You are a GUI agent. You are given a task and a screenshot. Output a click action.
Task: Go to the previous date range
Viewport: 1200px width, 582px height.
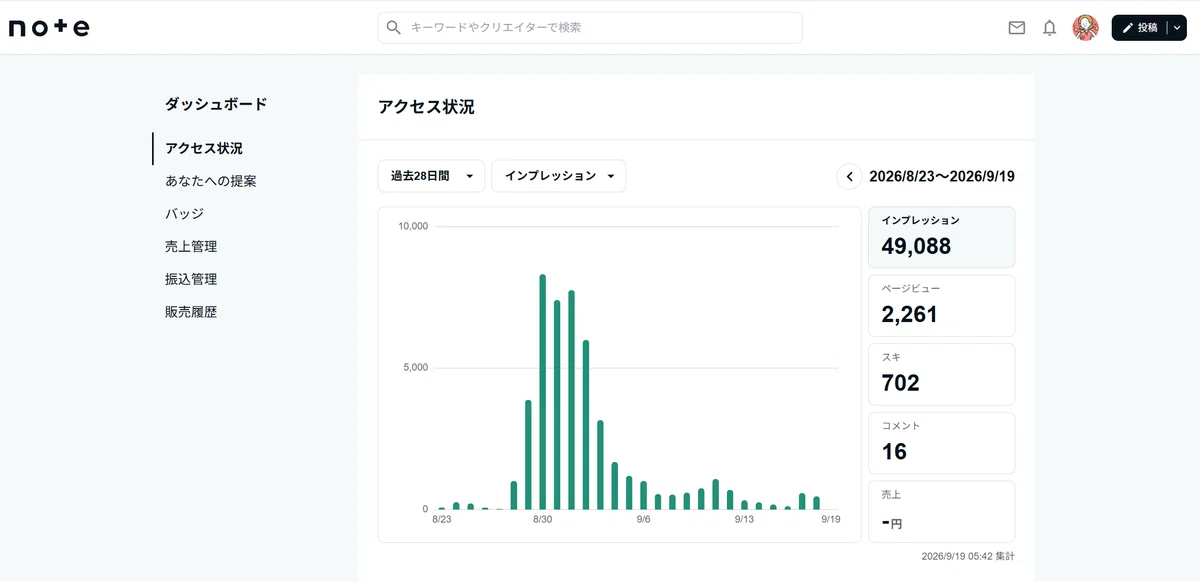click(849, 176)
